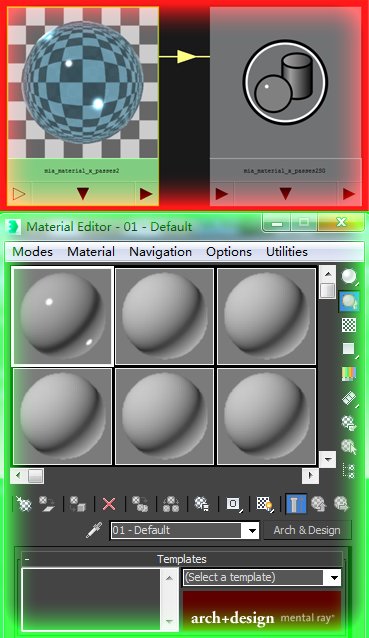Click the mia_material_x_passes2SG shading group icon
Viewport: 369px width, 638px height.
coord(285,82)
